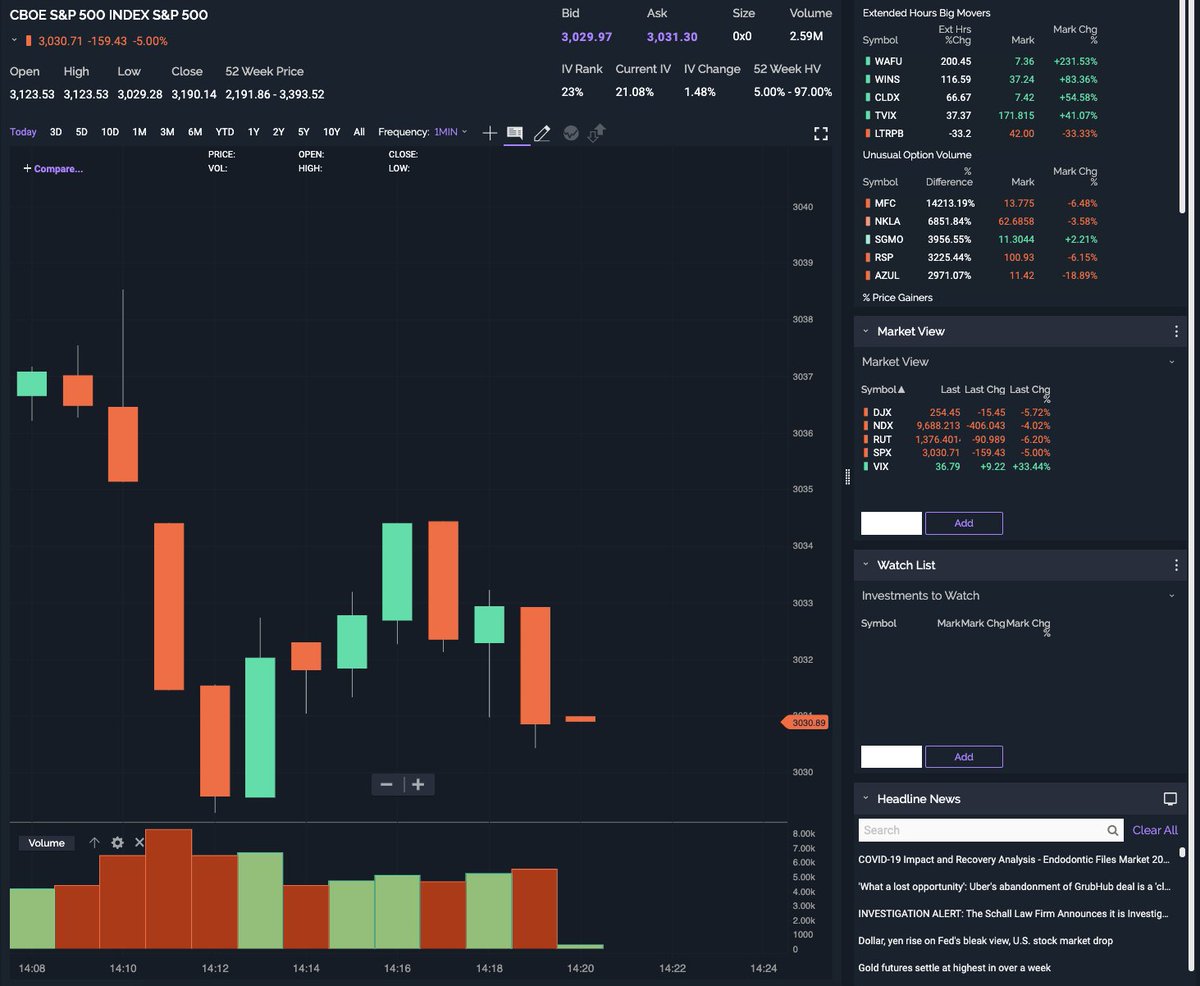Image resolution: width=1200 pixels, height=986 pixels.
Task: Select the NDX row in Market View
Action: point(958,426)
